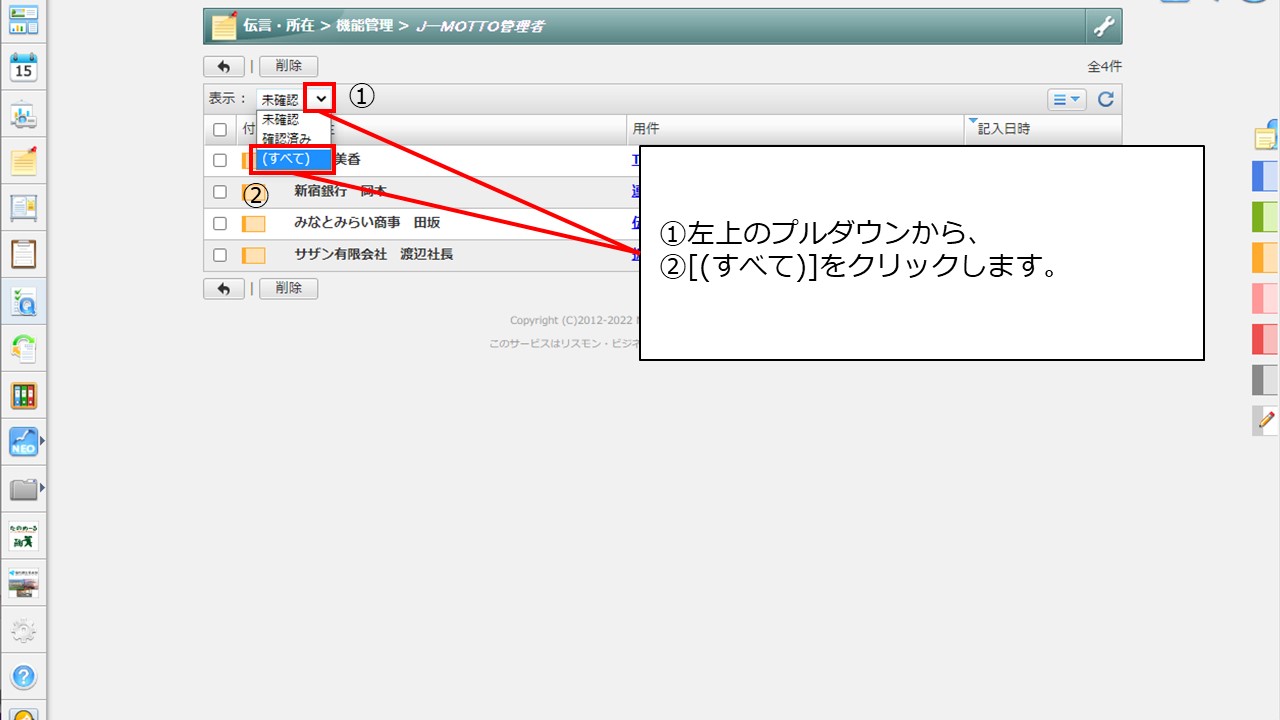Pick the green color swatch on right edge
This screenshot has height=720, width=1280.
(x=1266, y=217)
